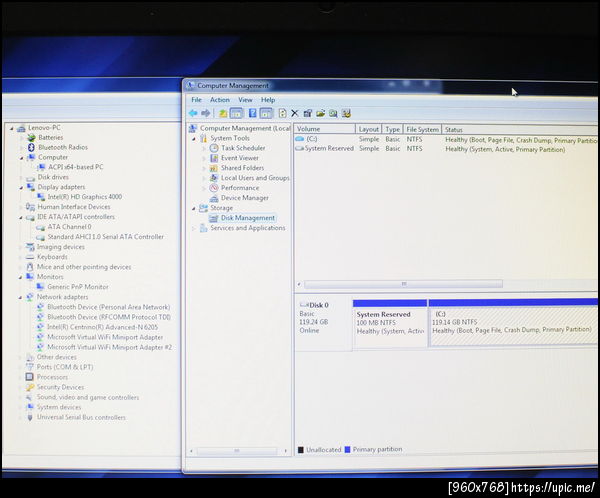
Task: Collapse the Network adapters node
Action: (x=20, y=297)
